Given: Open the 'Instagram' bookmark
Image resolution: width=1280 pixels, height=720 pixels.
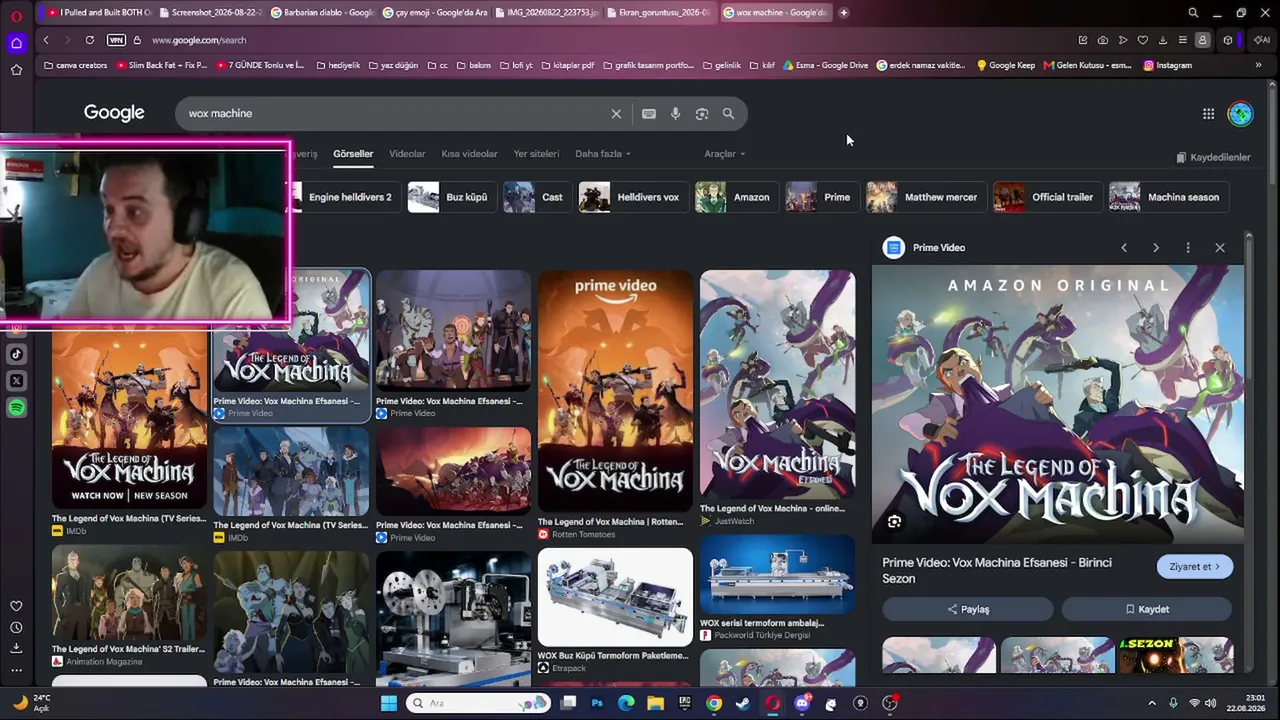Looking at the screenshot, I should pos(1167,65).
